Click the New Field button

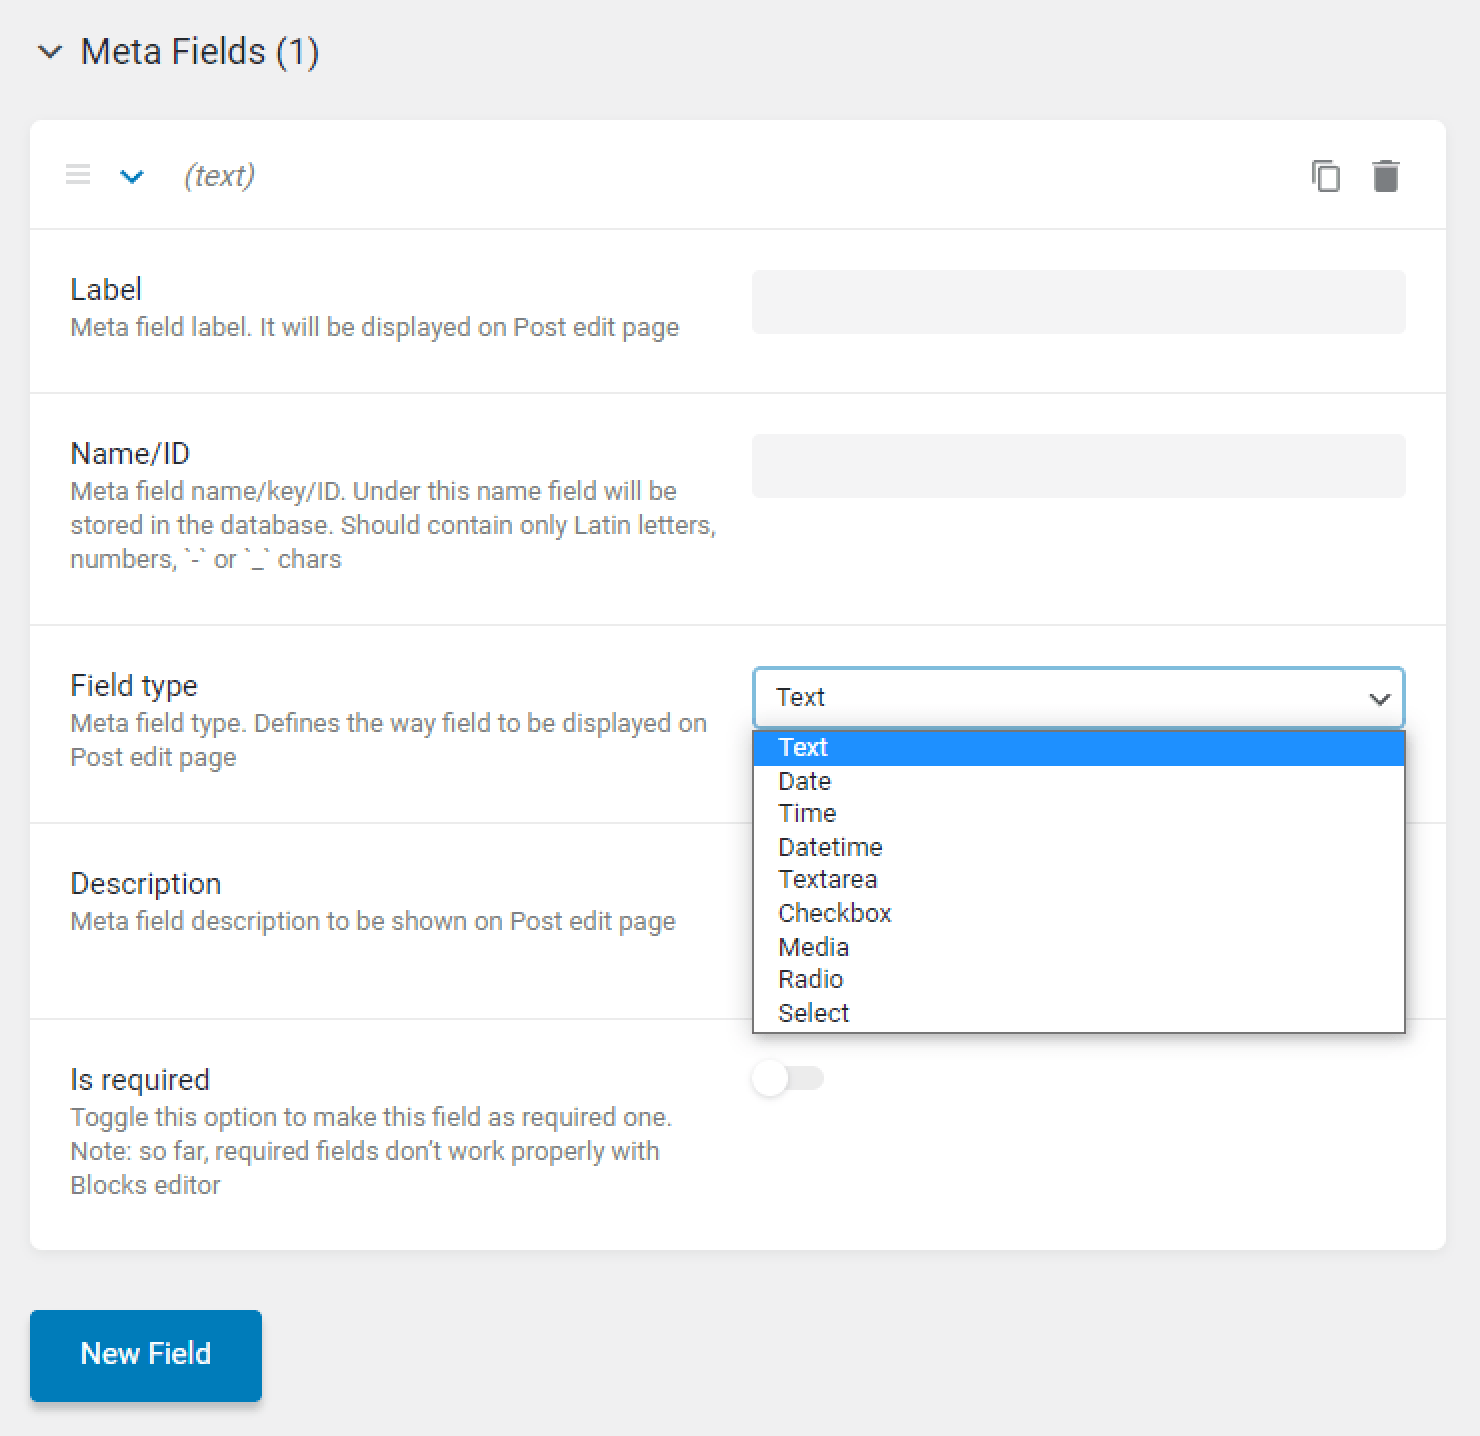pos(146,1355)
